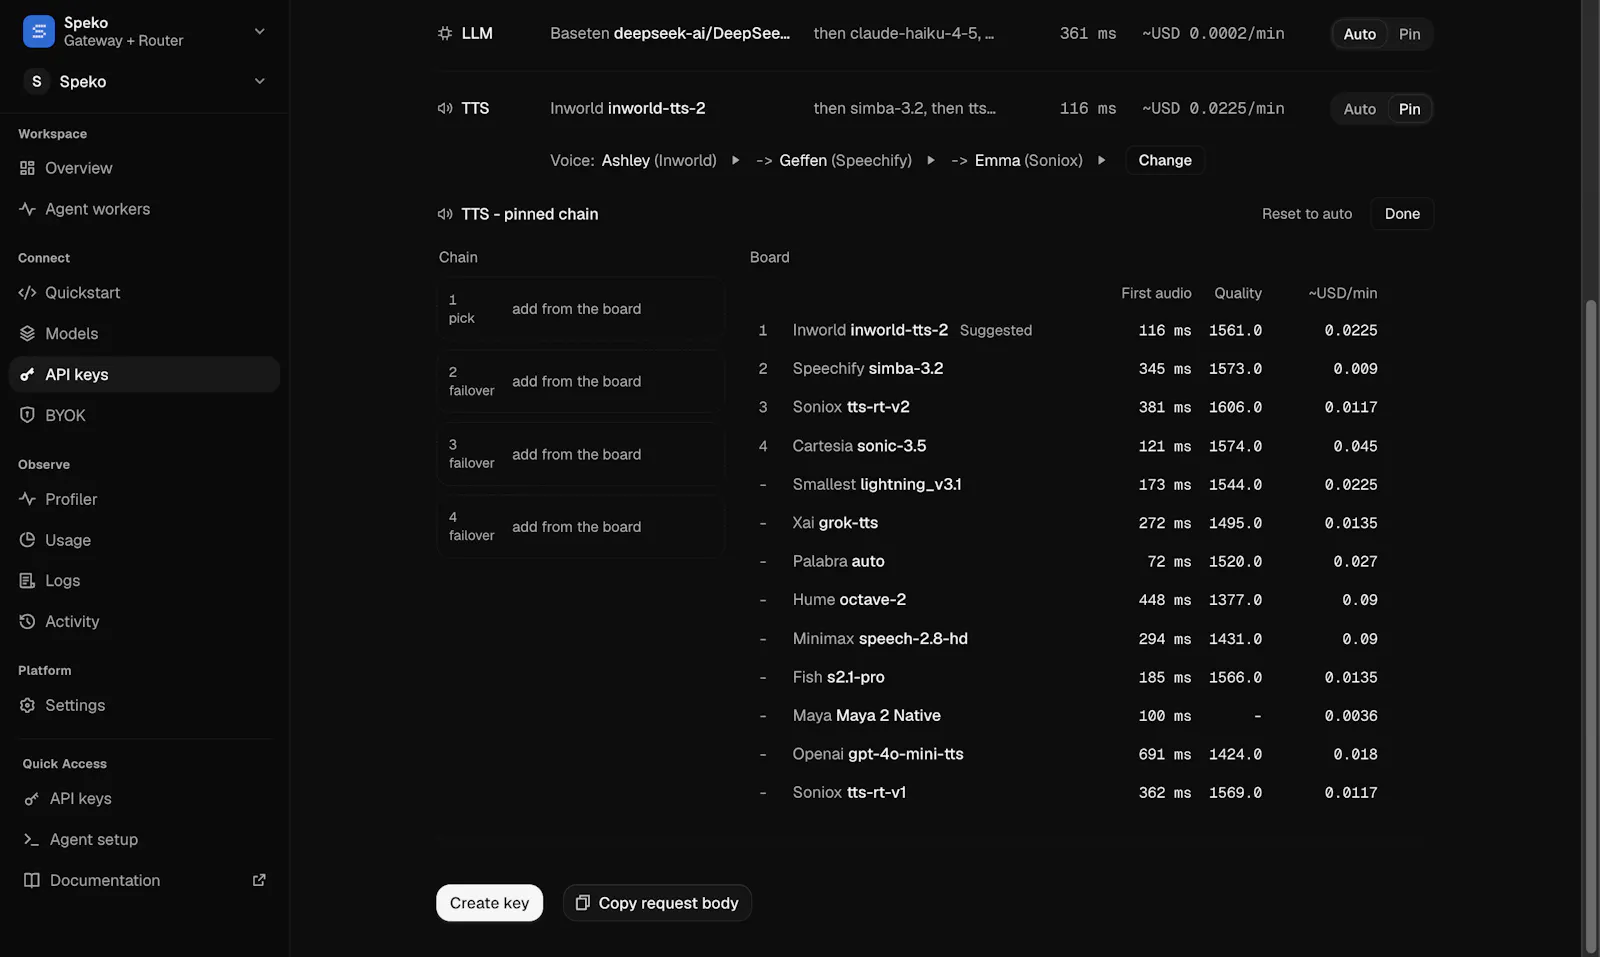Click the Activity history icon
The height and width of the screenshot is (957, 1600).
click(x=27, y=622)
